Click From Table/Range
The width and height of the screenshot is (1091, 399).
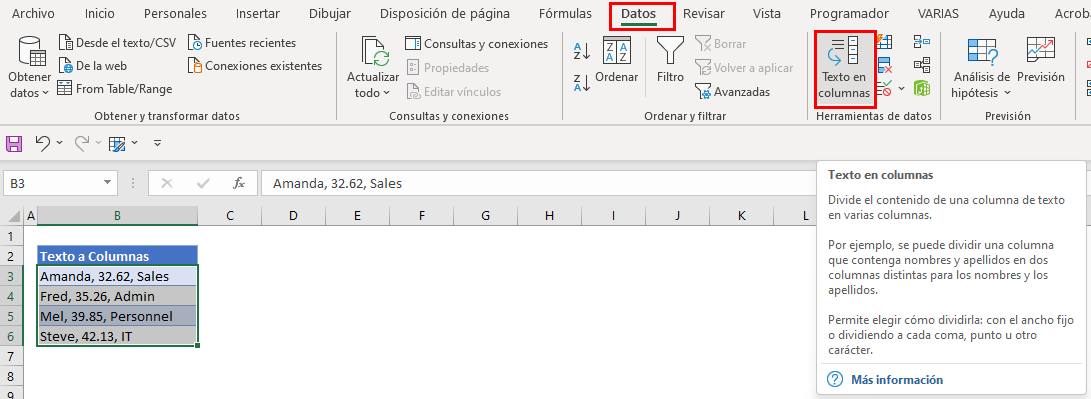[115, 88]
